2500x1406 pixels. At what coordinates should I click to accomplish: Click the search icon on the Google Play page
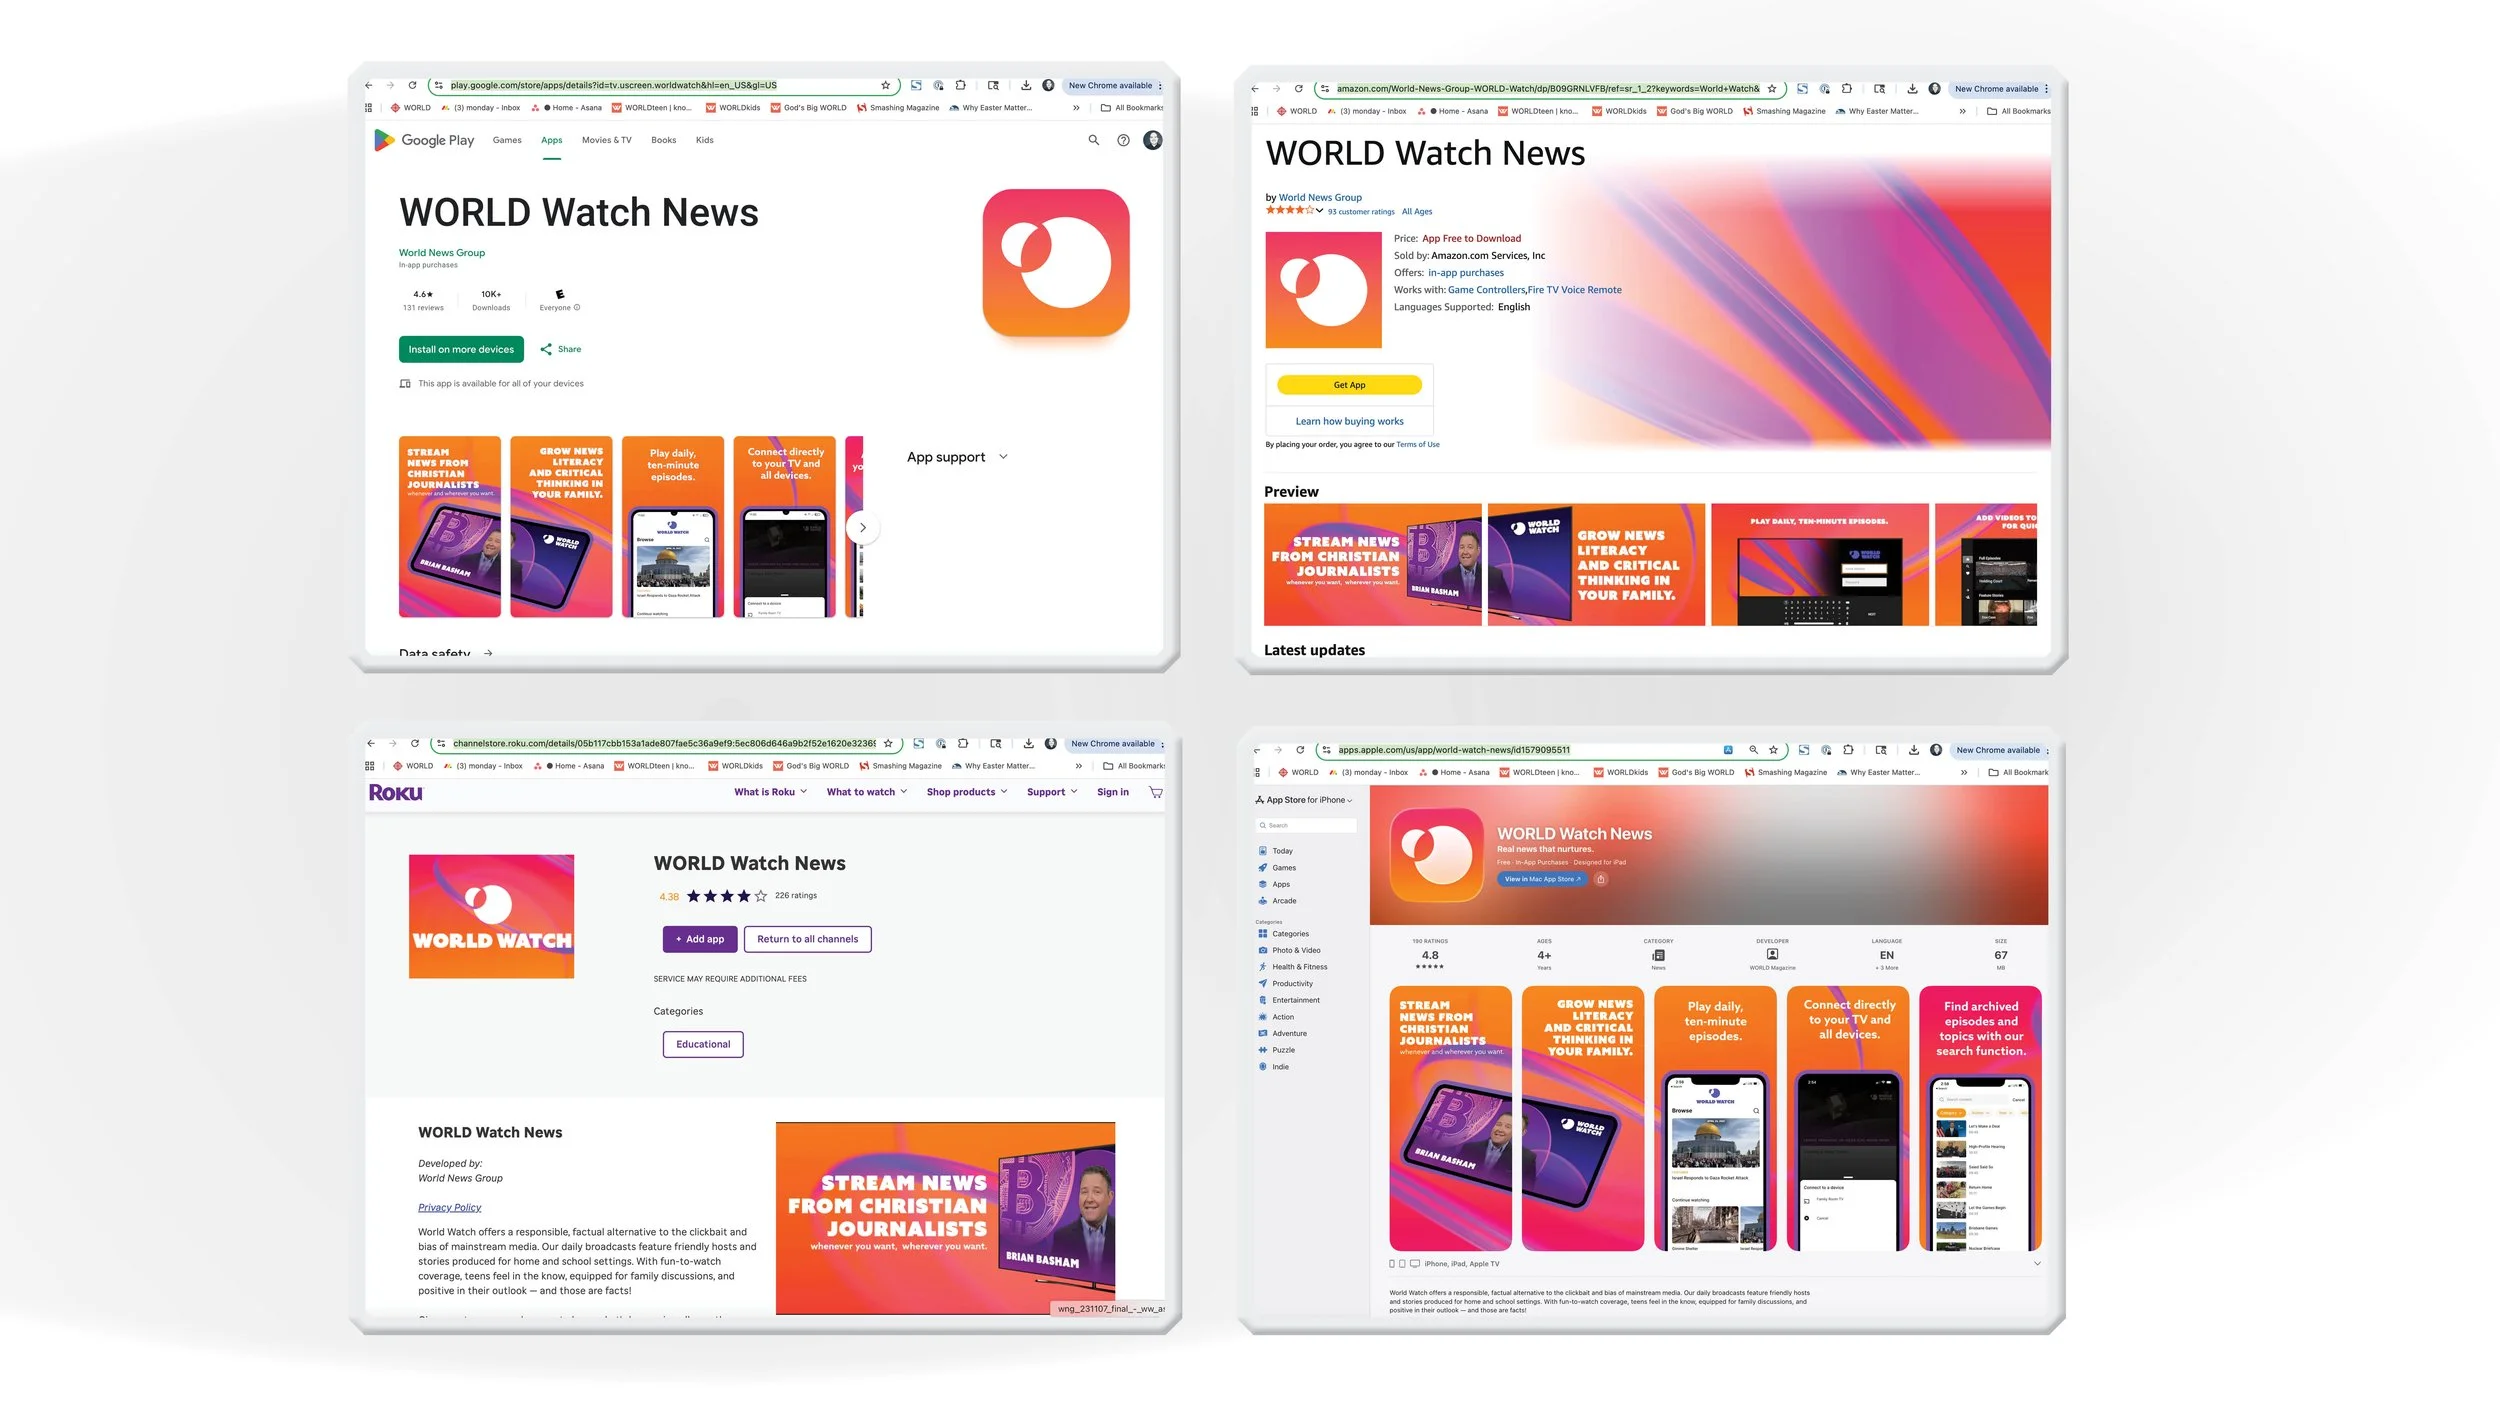1093,140
